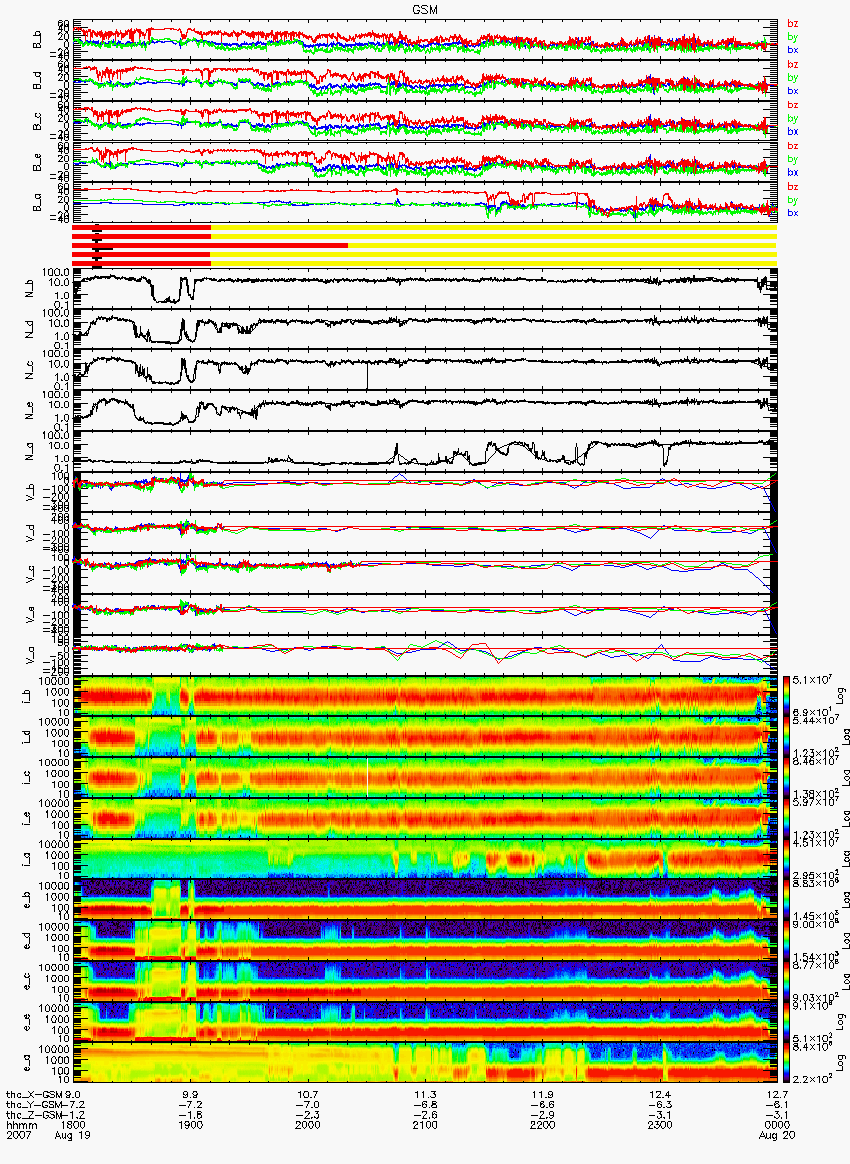Select the Y-GSM value -7.0

pos(308,1105)
